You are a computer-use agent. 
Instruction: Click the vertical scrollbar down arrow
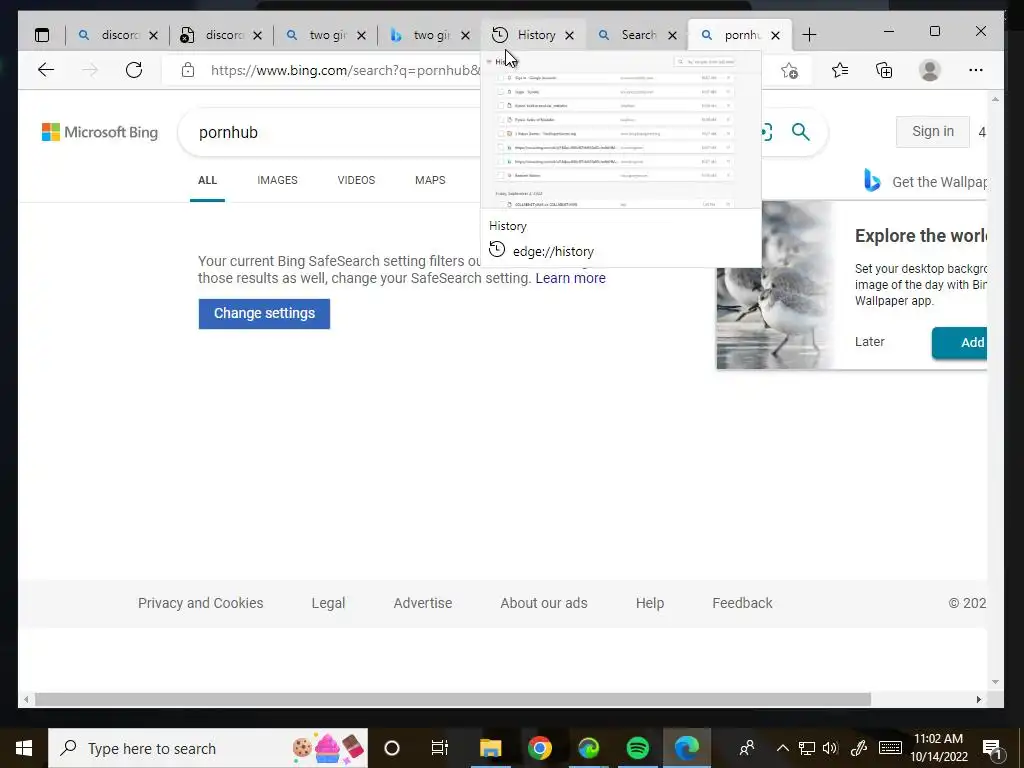995,682
